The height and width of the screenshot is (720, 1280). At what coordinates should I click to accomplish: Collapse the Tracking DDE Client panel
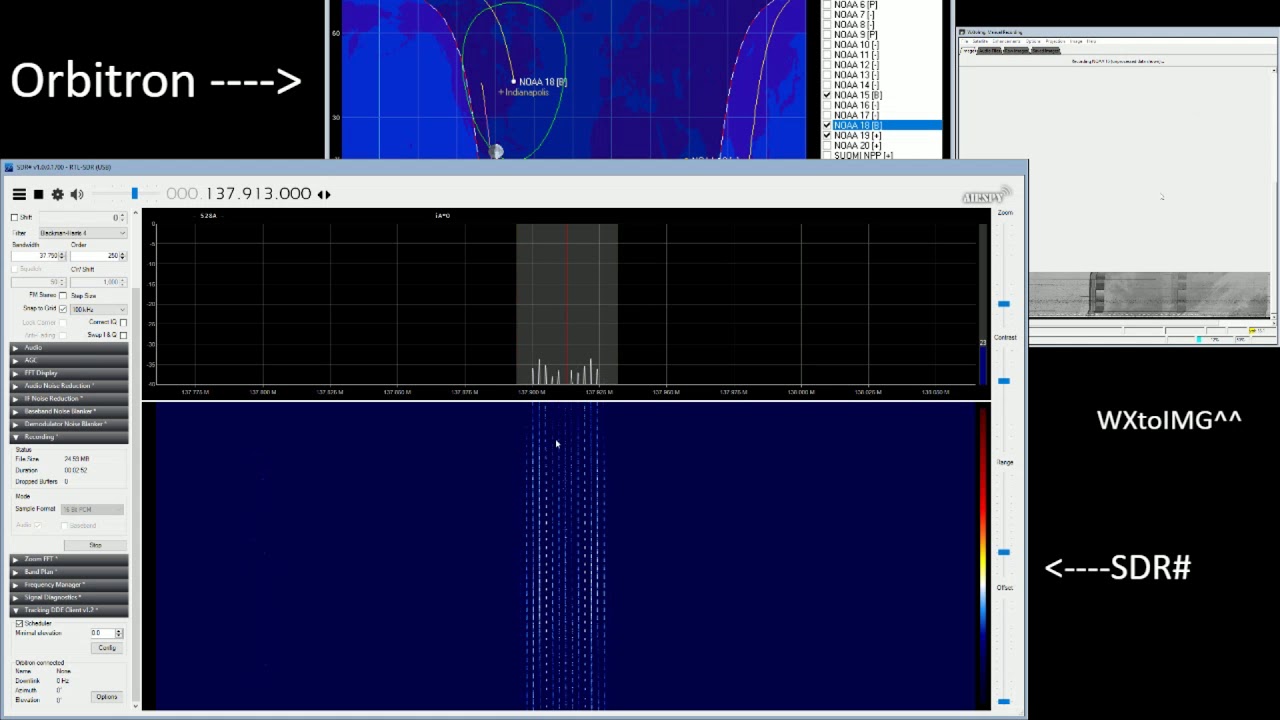[x=70, y=610]
